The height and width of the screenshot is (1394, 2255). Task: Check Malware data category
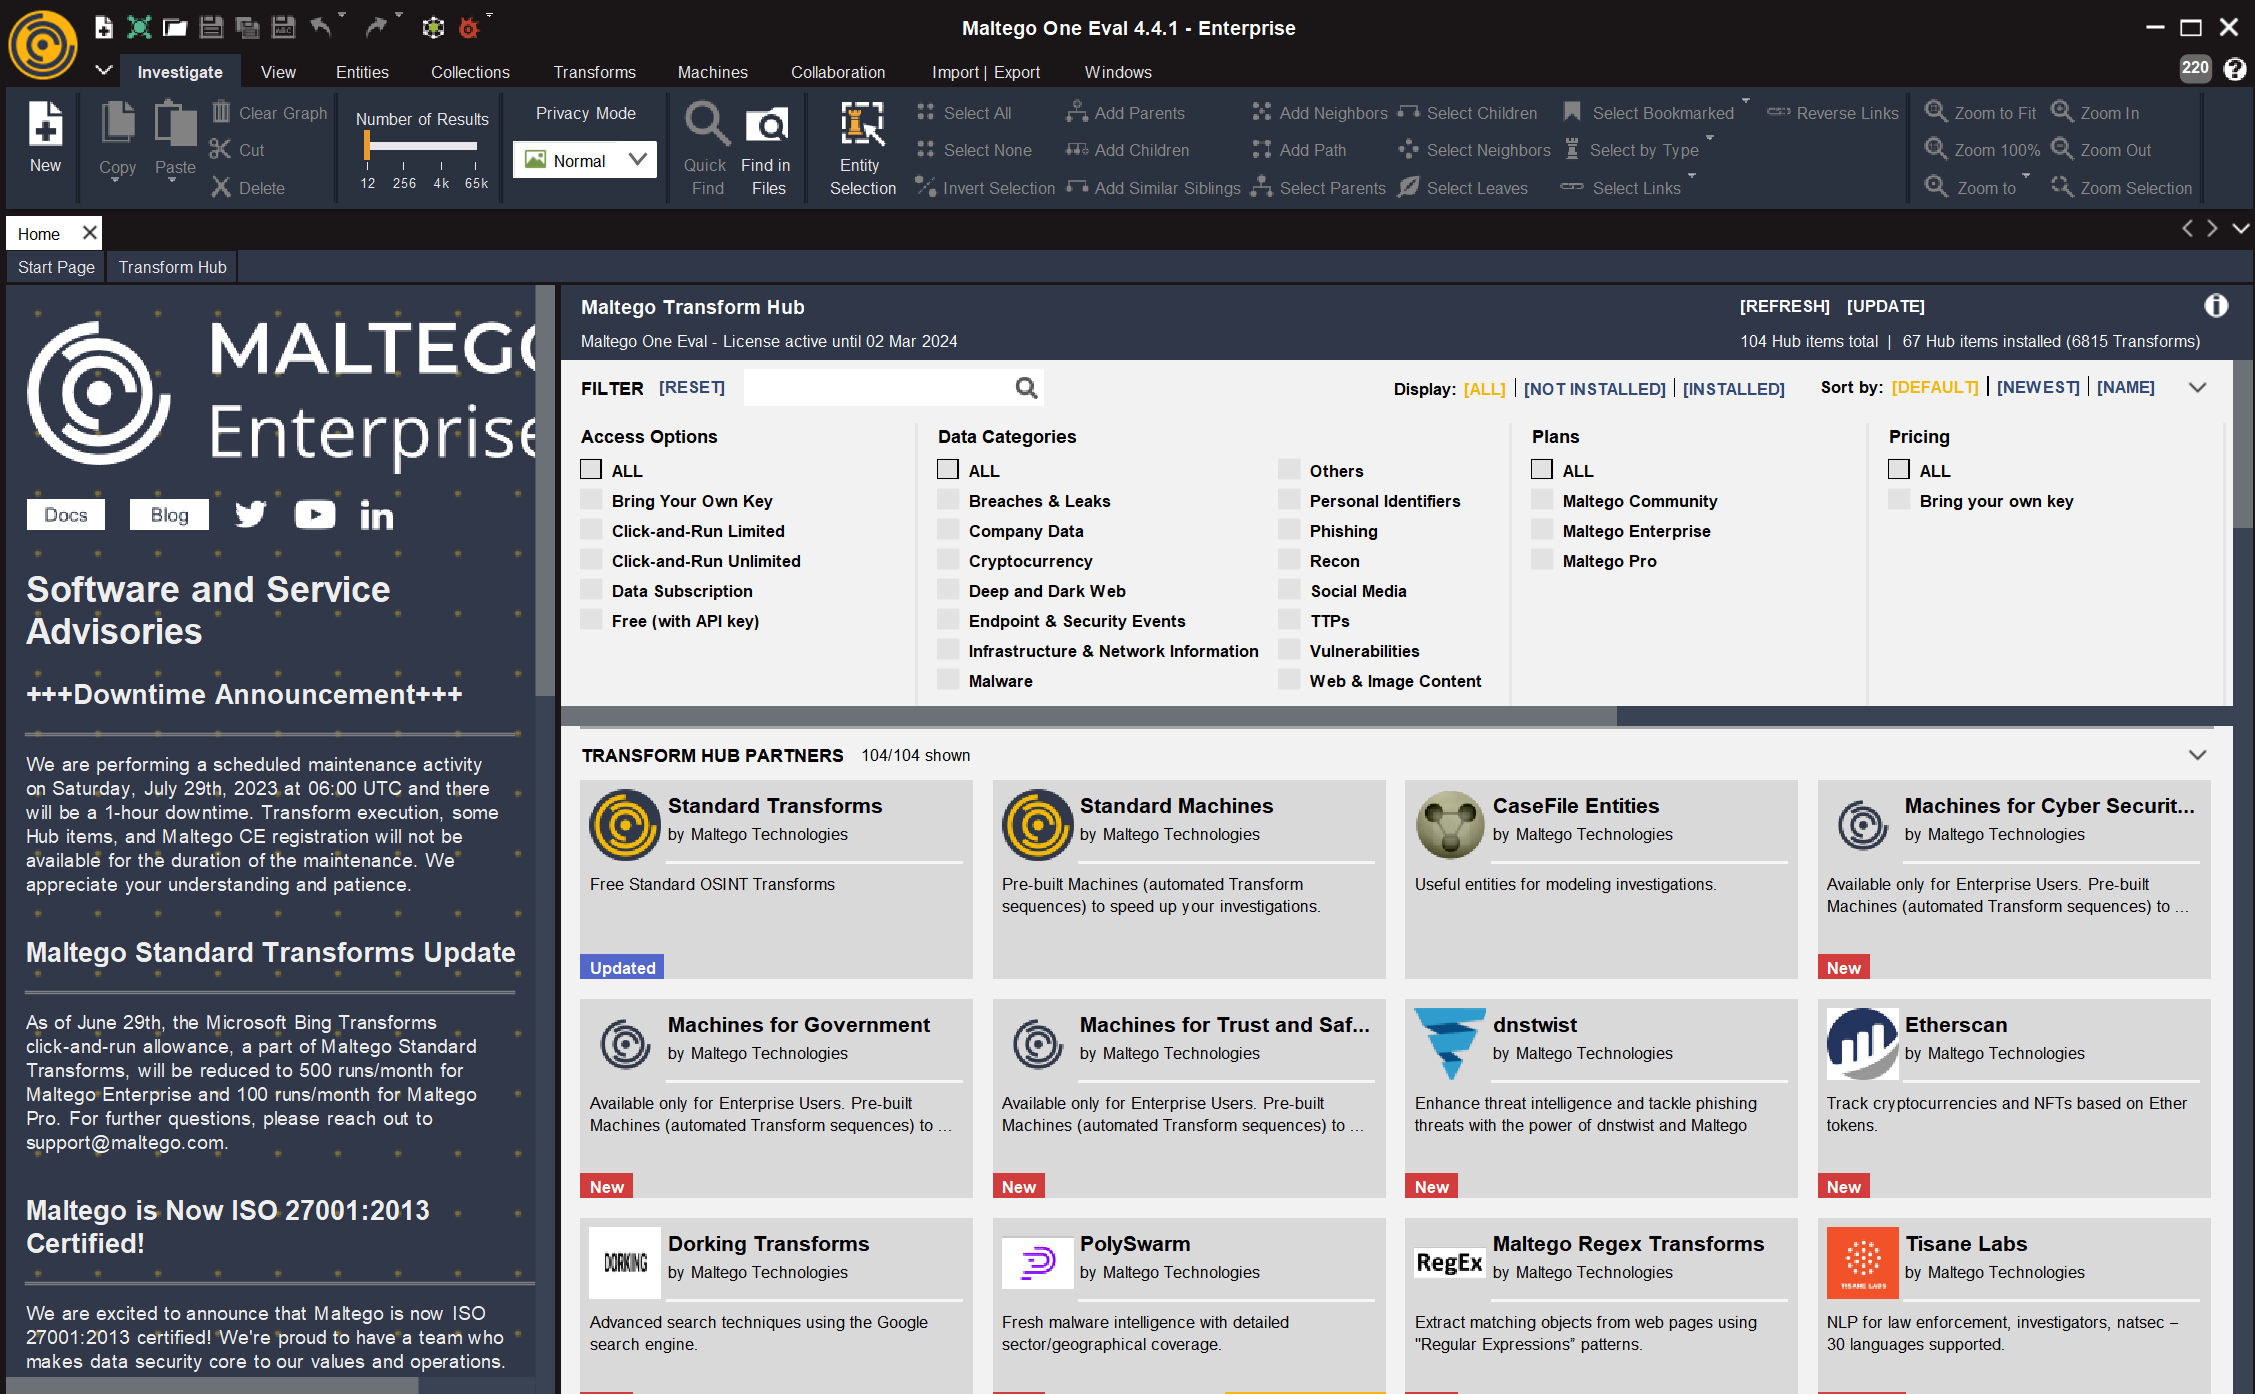[x=948, y=680]
